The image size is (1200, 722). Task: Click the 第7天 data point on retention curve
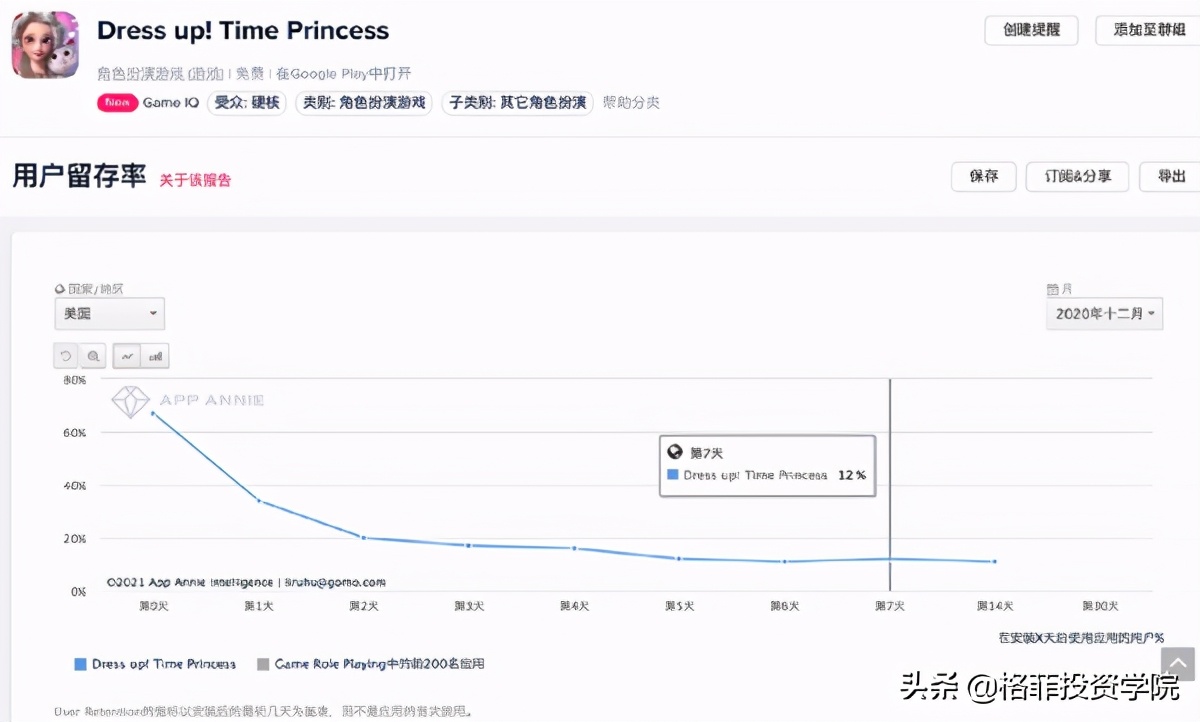click(x=889, y=561)
